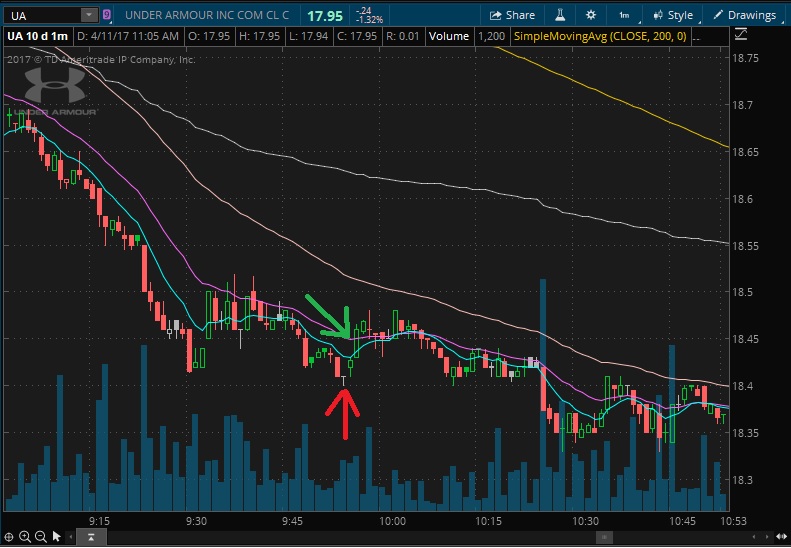Viewport: 791px width, 548px height.
Task: Expand the truncated studies ellipsis
Action: pyautogui.click(x=696, y=37)
